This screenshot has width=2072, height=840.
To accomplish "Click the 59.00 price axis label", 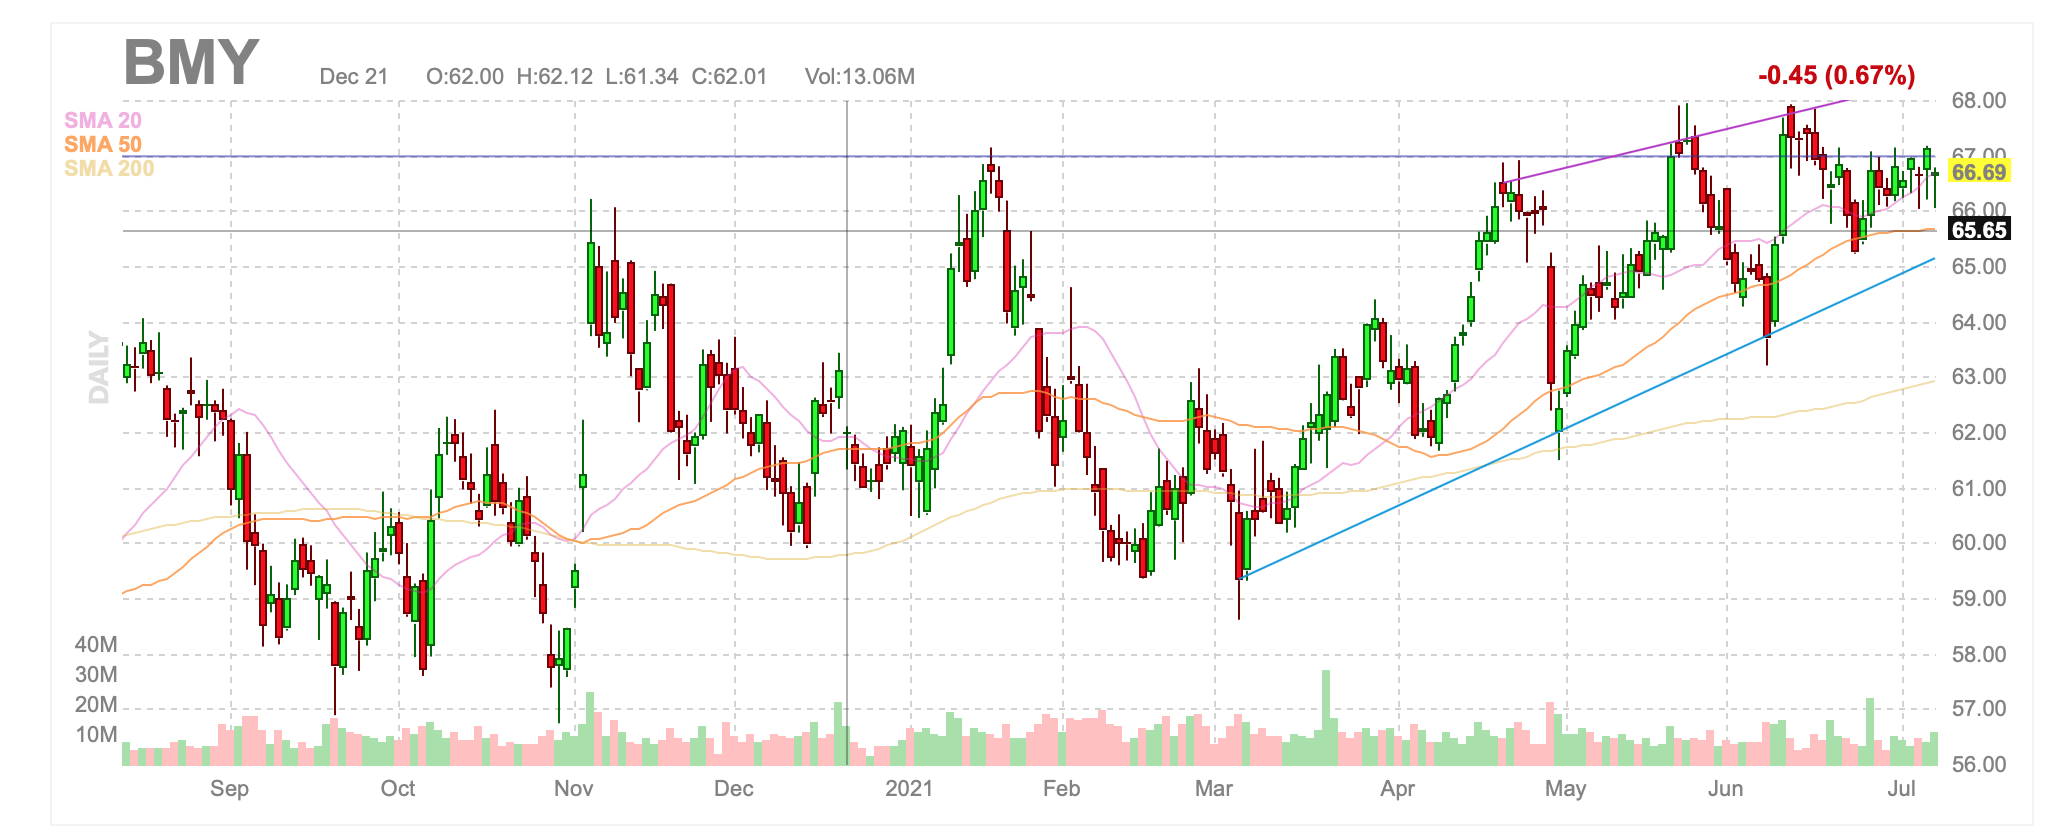I will (x=1979, y=599).
